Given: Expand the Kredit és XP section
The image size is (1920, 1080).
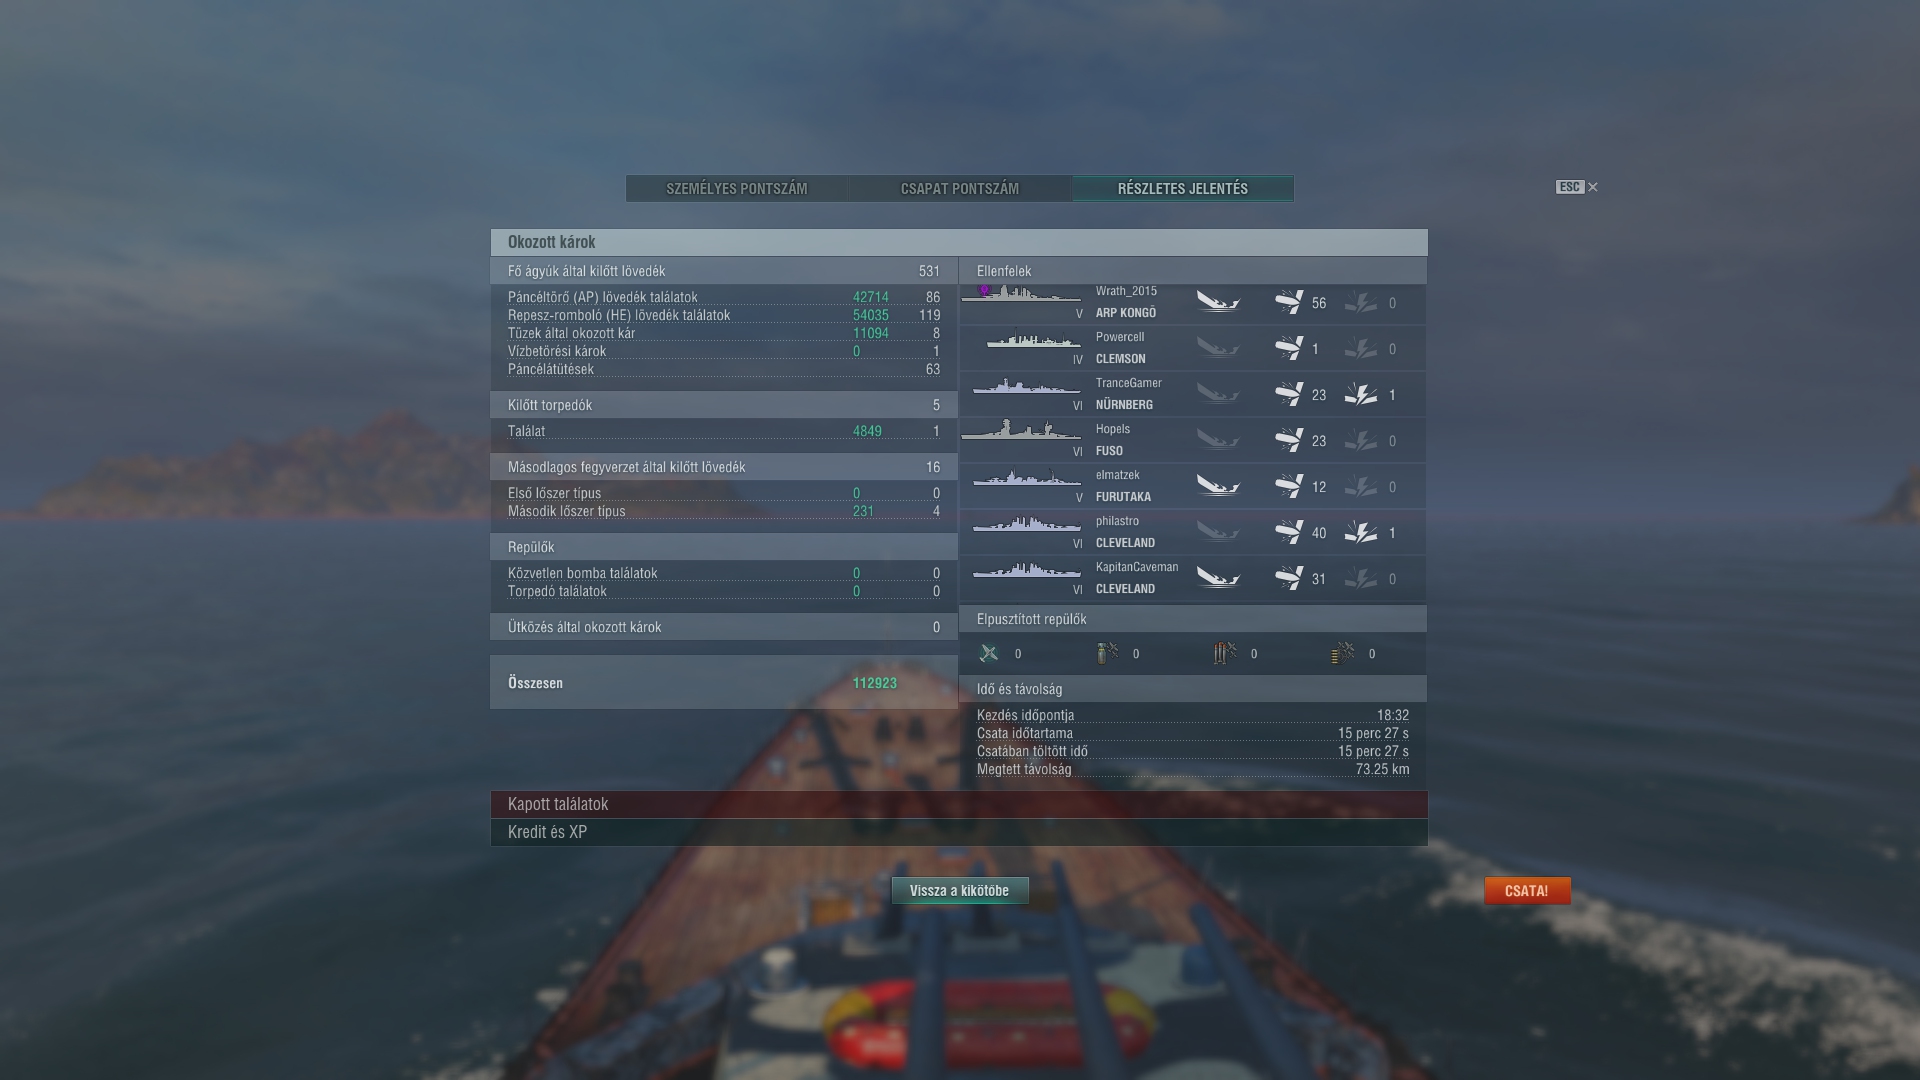Looking at the screenshot, I should pos(959,832).
